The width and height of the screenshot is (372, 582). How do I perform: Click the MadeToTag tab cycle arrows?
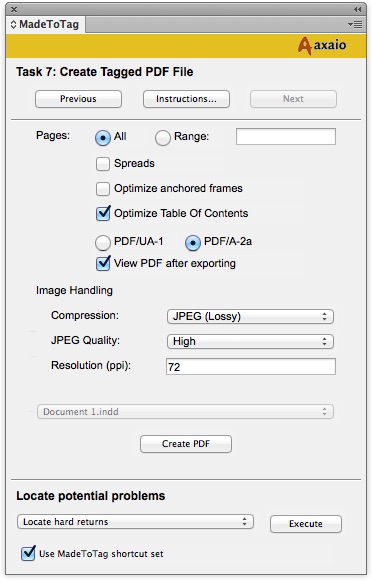pos(13,24)
